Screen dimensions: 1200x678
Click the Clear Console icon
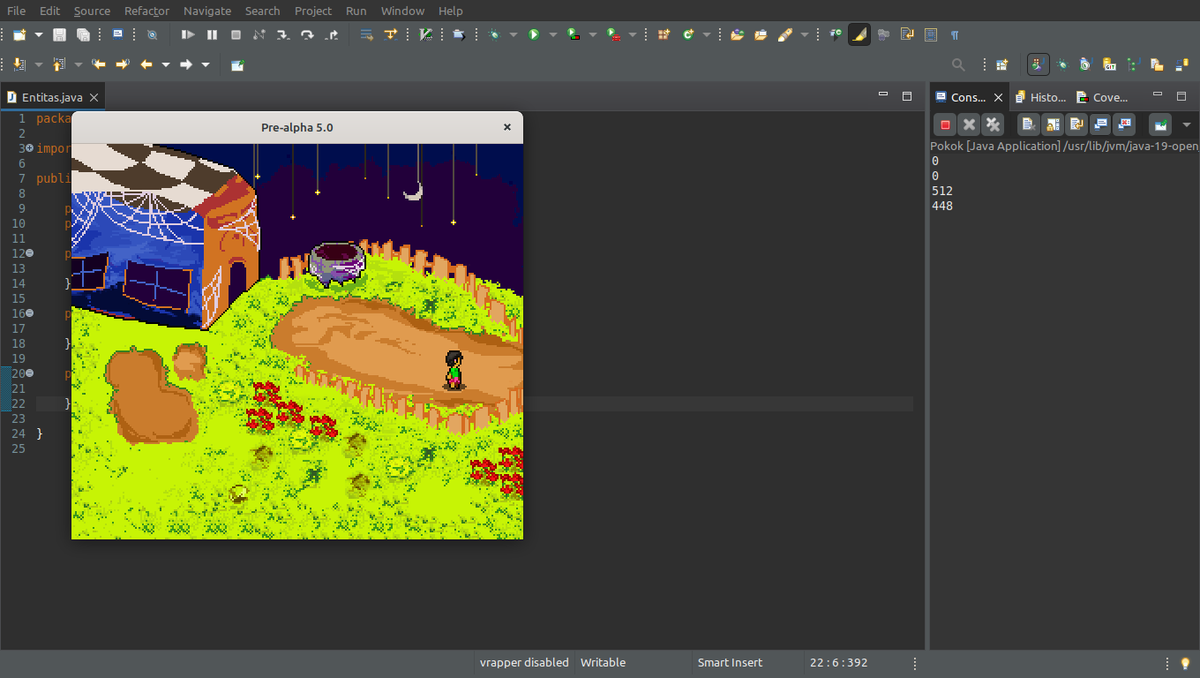pyautogui.click(x=1028, y=125)
